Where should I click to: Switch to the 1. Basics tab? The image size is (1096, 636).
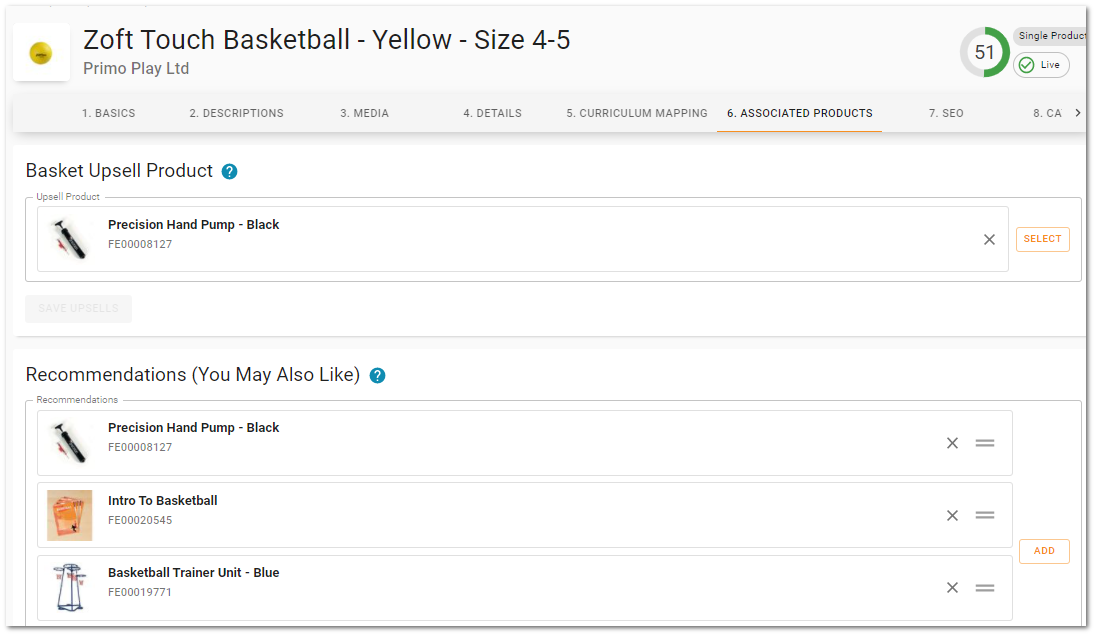pos(108,113)
